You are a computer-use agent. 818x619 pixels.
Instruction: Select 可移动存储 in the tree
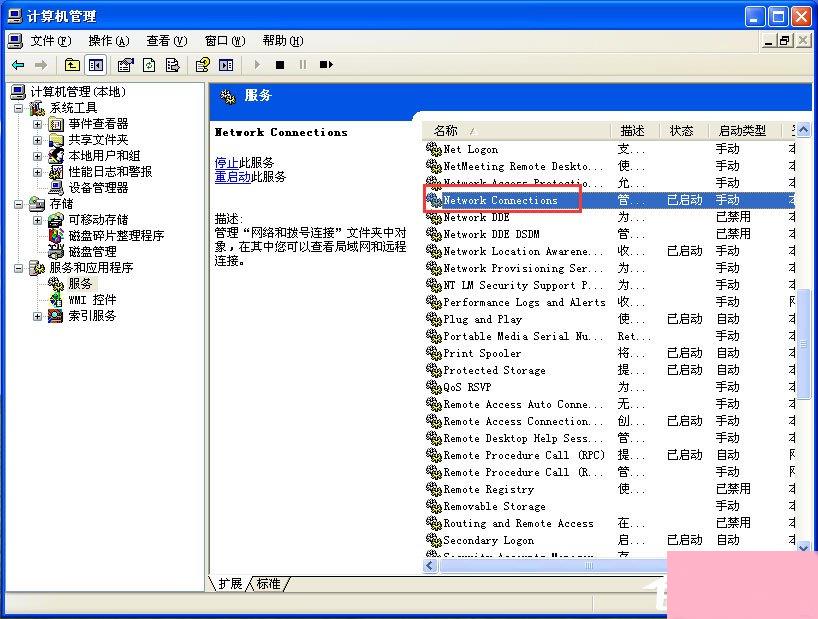point(98,220)
